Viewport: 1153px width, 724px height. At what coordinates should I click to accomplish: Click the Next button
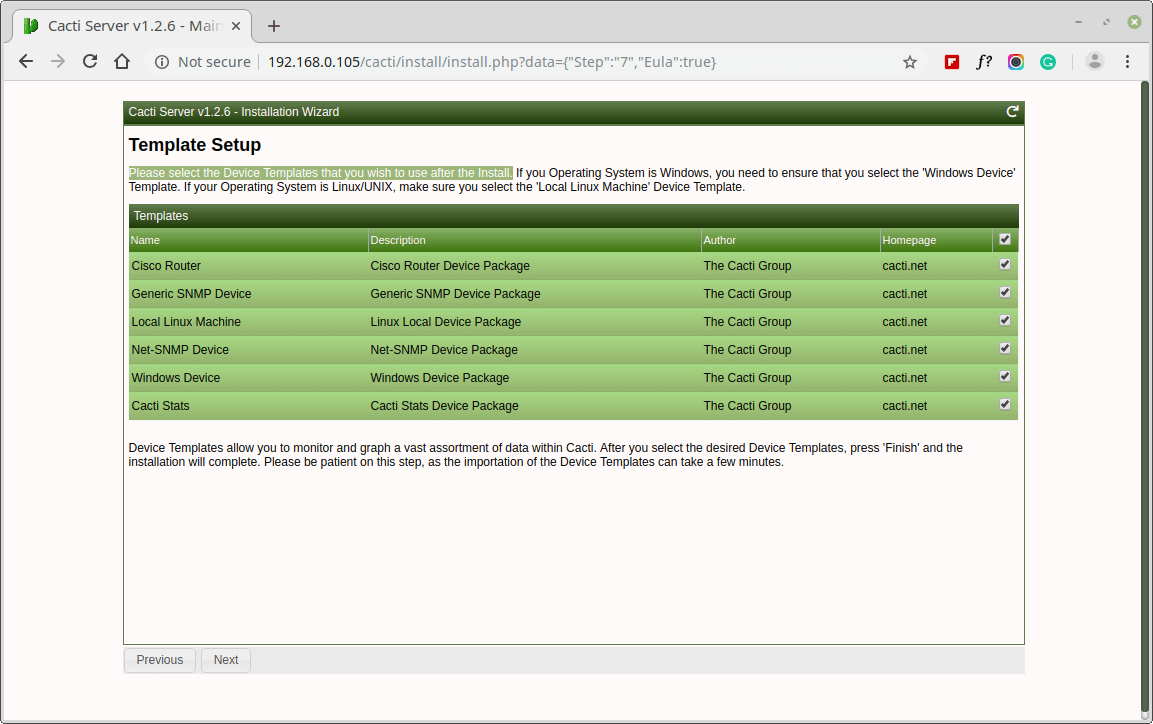click(x=226, y=660)
